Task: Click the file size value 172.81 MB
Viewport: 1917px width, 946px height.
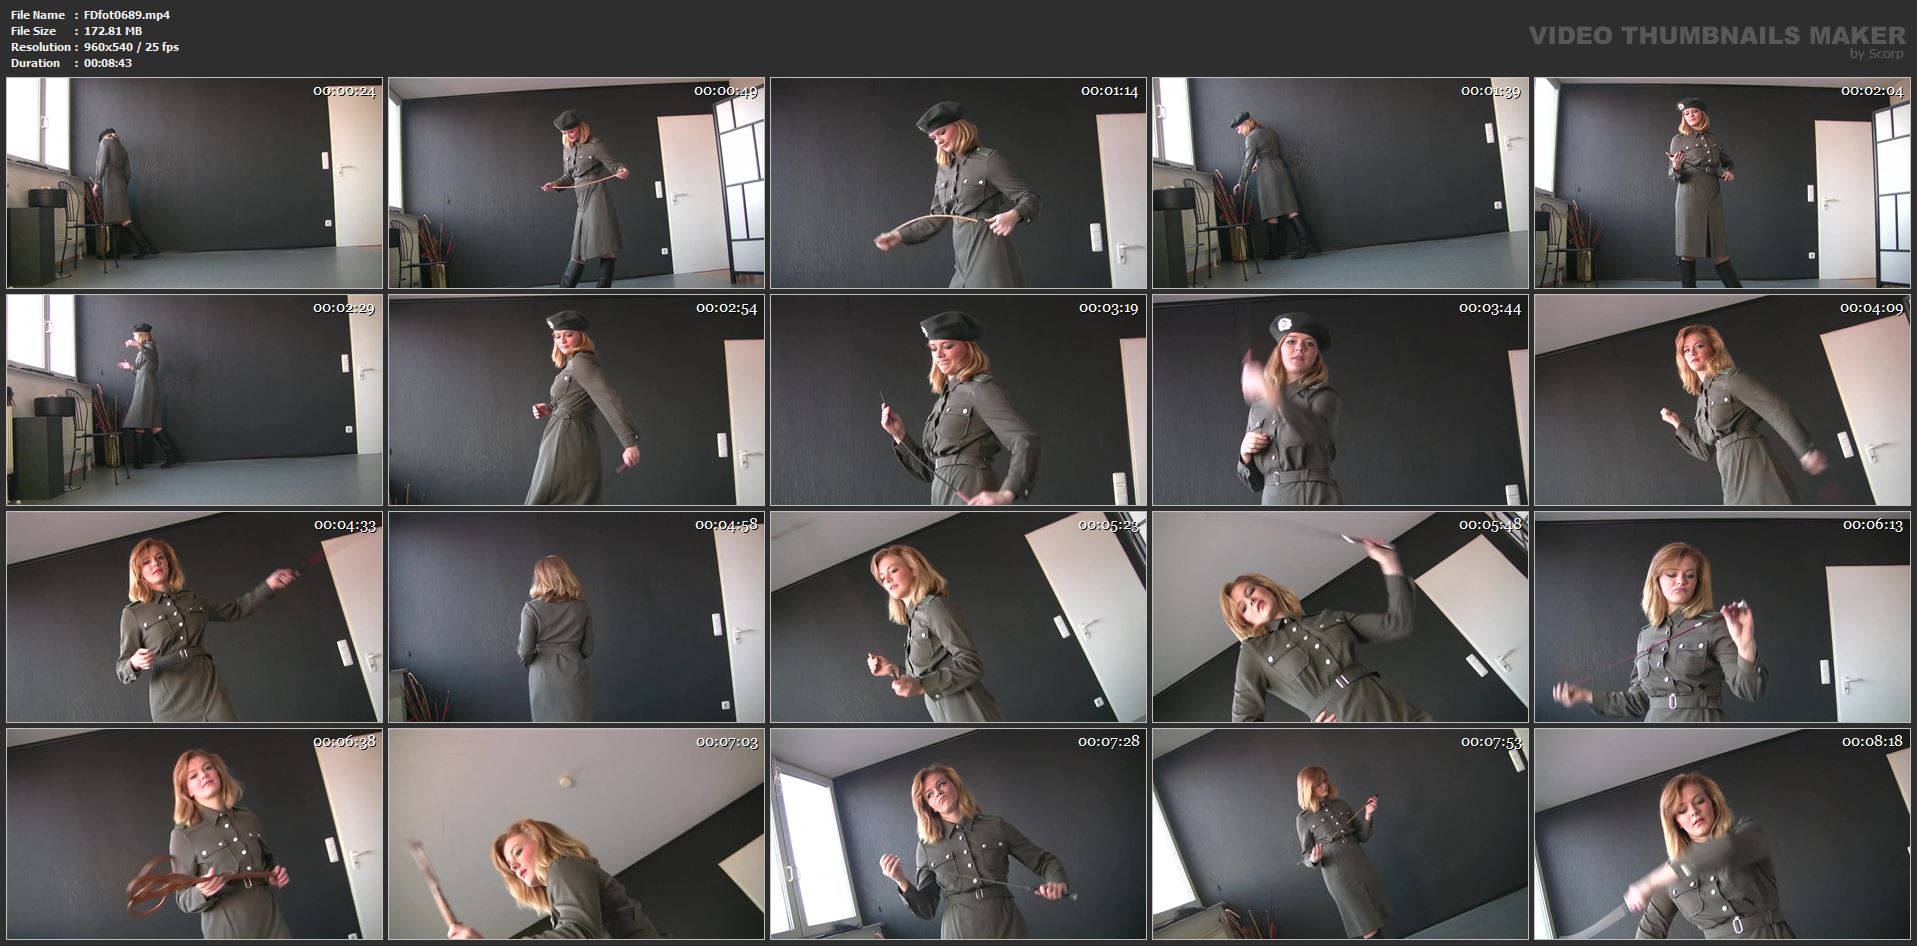Action: point(113,31)
